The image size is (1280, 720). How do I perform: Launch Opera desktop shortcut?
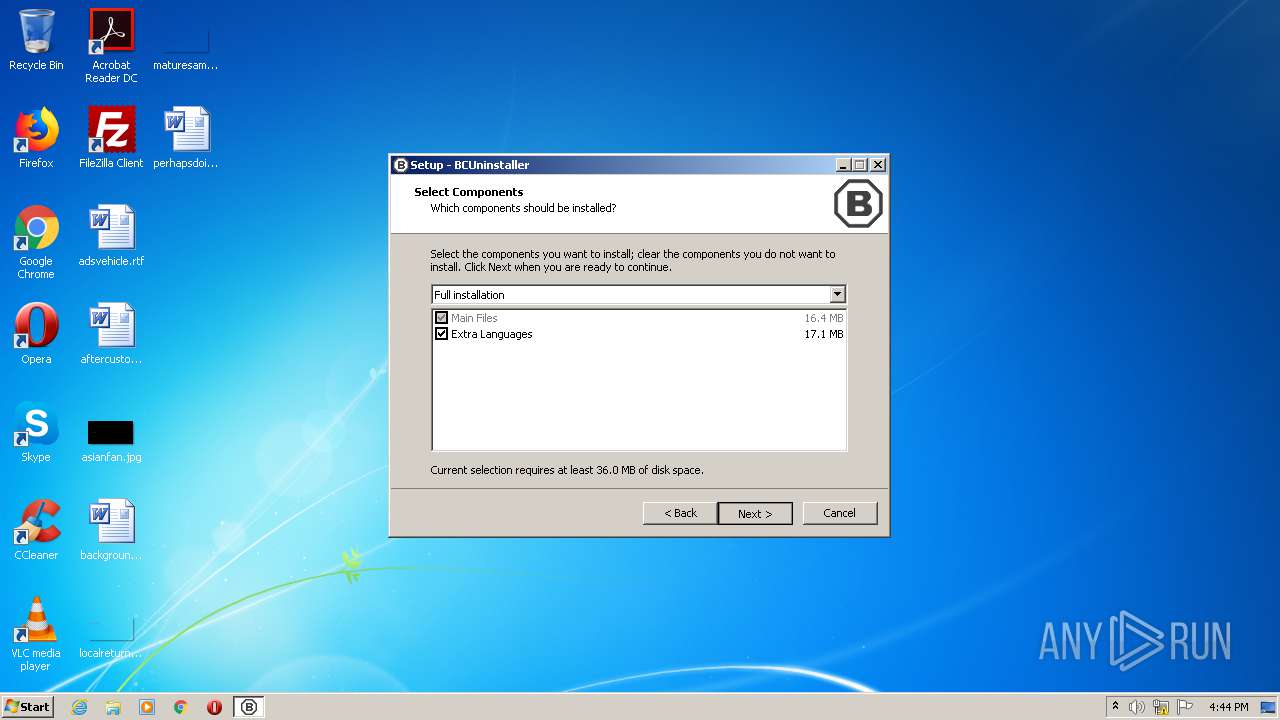tap(36, 335)
